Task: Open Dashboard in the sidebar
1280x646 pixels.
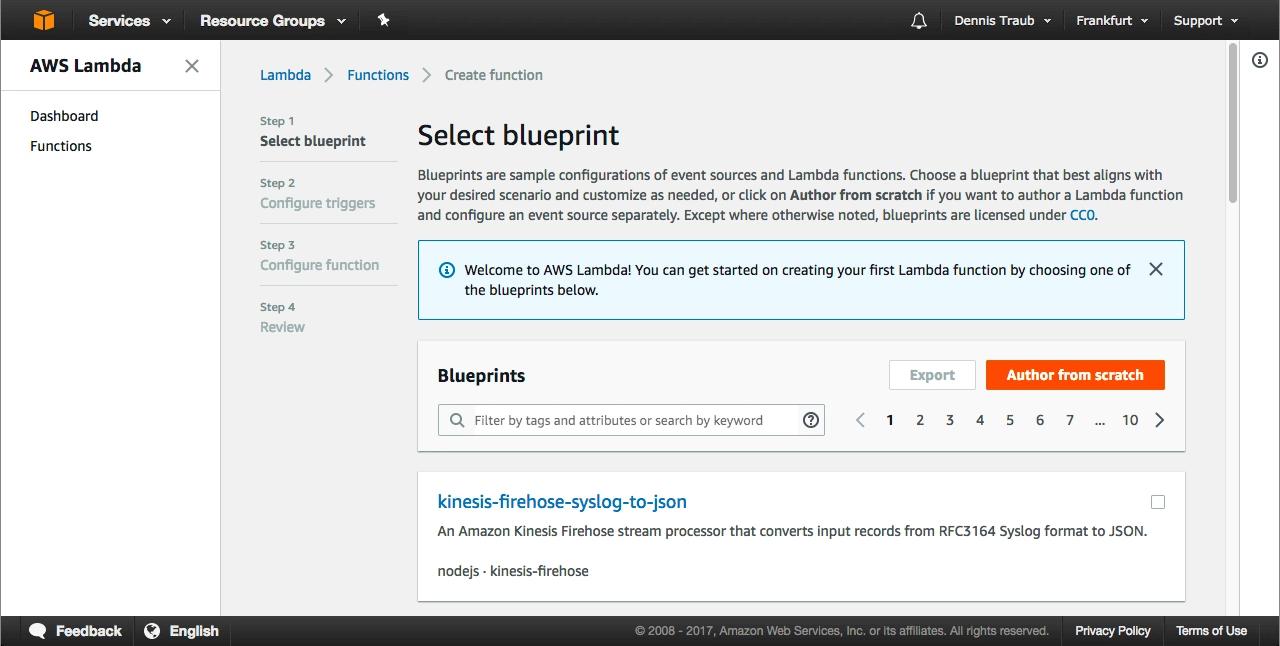Action: click(x=64, y=116)
